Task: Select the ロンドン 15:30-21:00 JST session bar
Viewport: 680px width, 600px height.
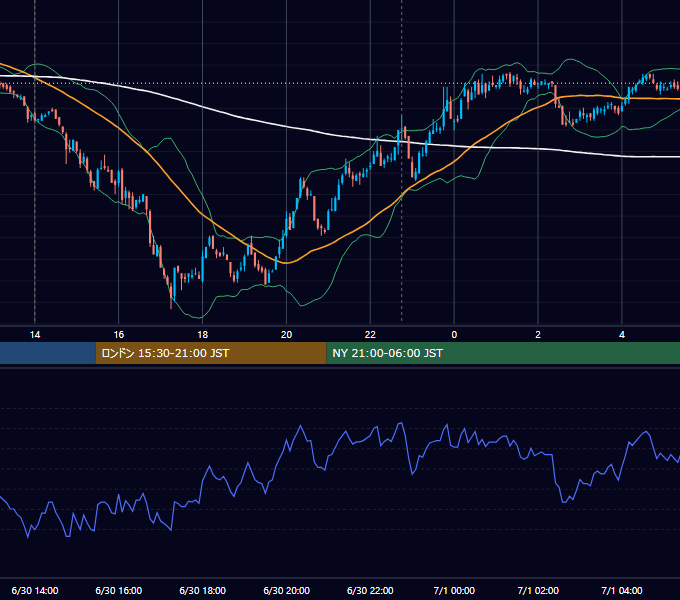Action: [211, 353]
